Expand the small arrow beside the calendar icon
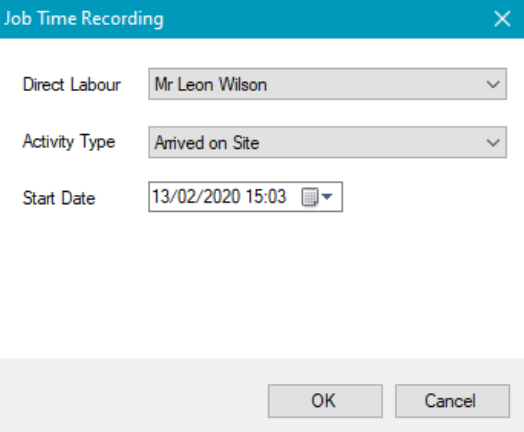 click(x=328, y=197)
